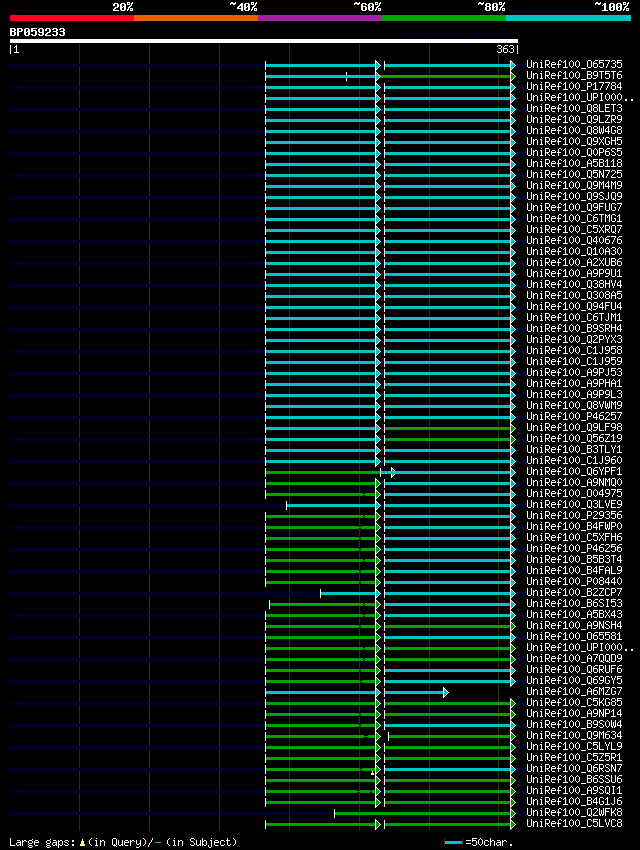The image size is (640, 850).
Task: Select label UniRef100_A7QQD9
Action: click(x=574, y=659)
